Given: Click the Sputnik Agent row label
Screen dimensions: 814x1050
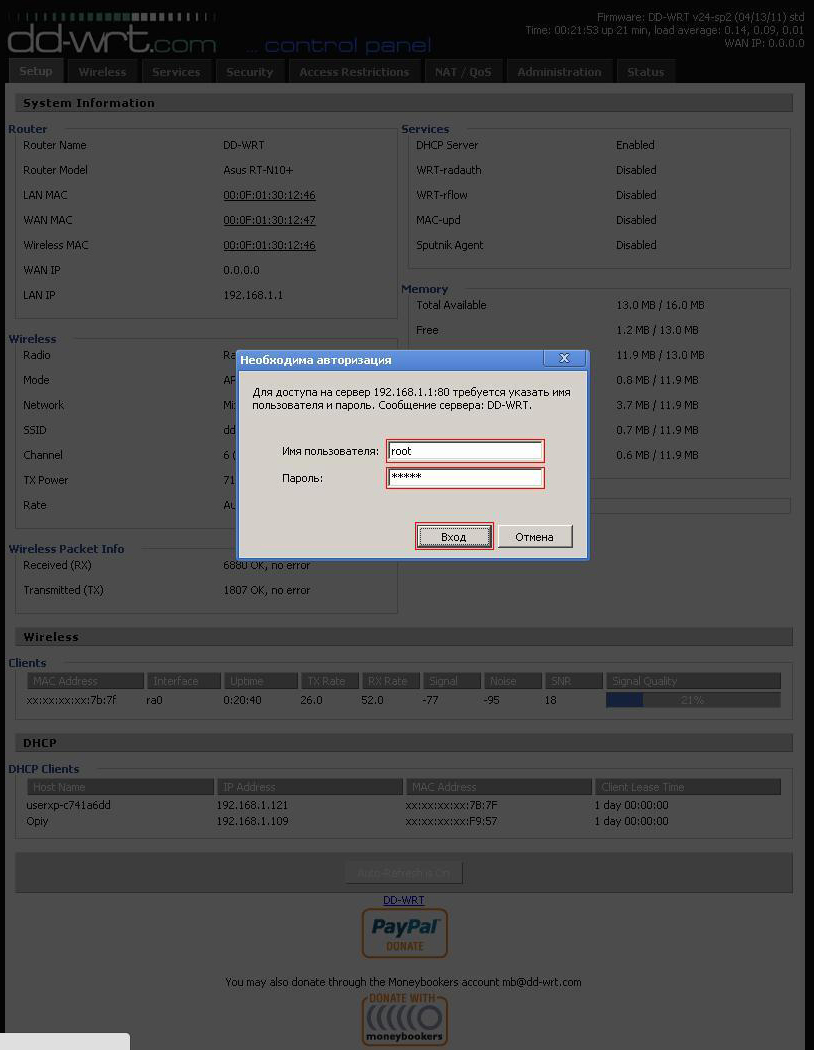Looking at the screenshot, I should pyautogui.click(x=450, y=245).
